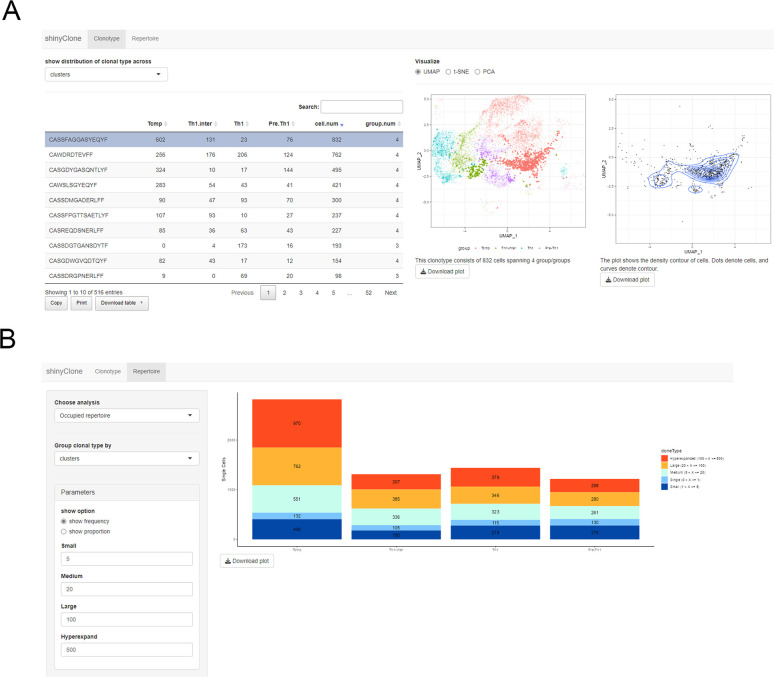Open Group clonal type by clusters dropdown
The image size is (774, 677).
pyautogui.click(x=127, y=459)
